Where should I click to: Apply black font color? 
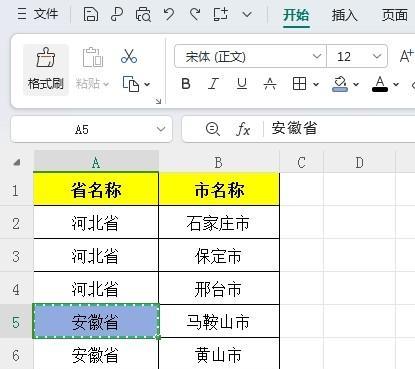click(x=380, y=84)
